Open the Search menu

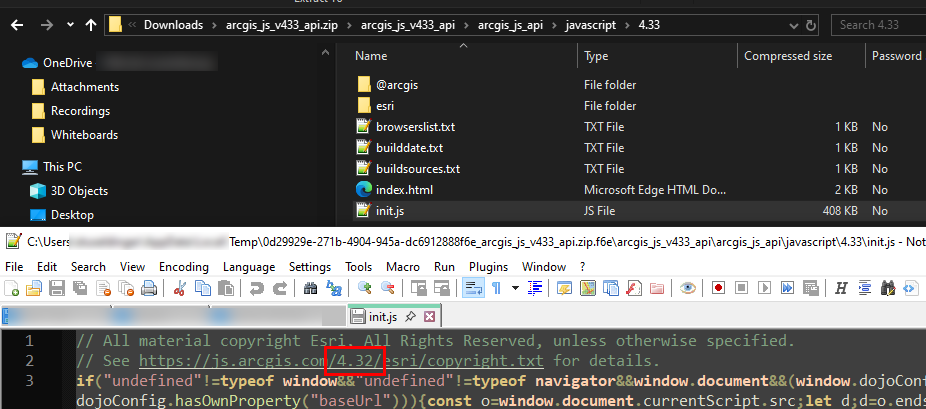pos(89,267)
